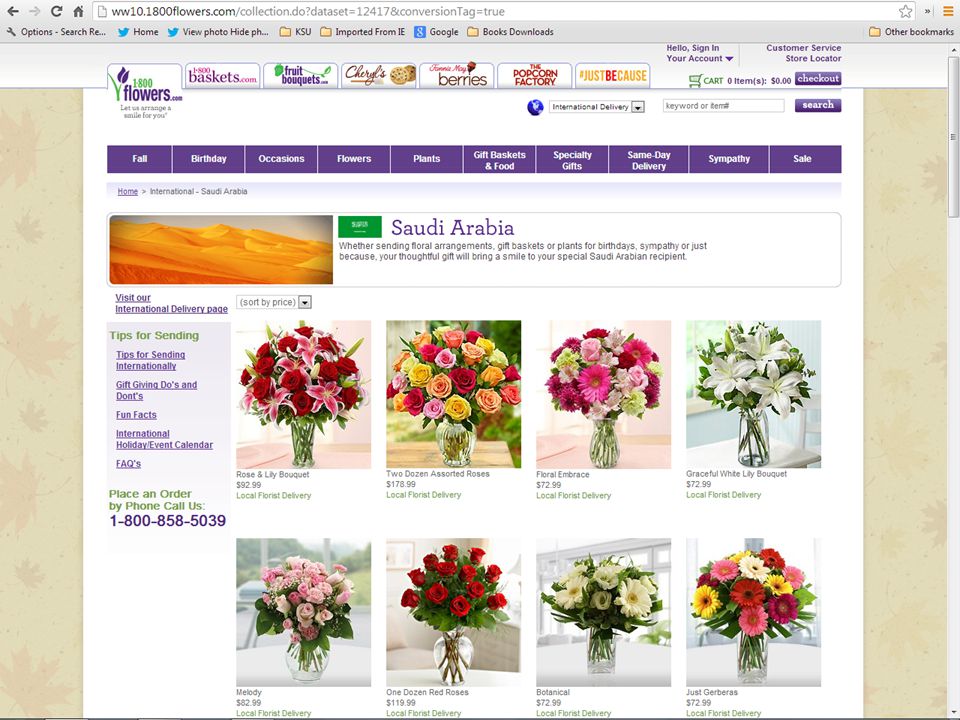
Task: Open Options - Search Re... bookmark
Action: click(x=56, y=32)
